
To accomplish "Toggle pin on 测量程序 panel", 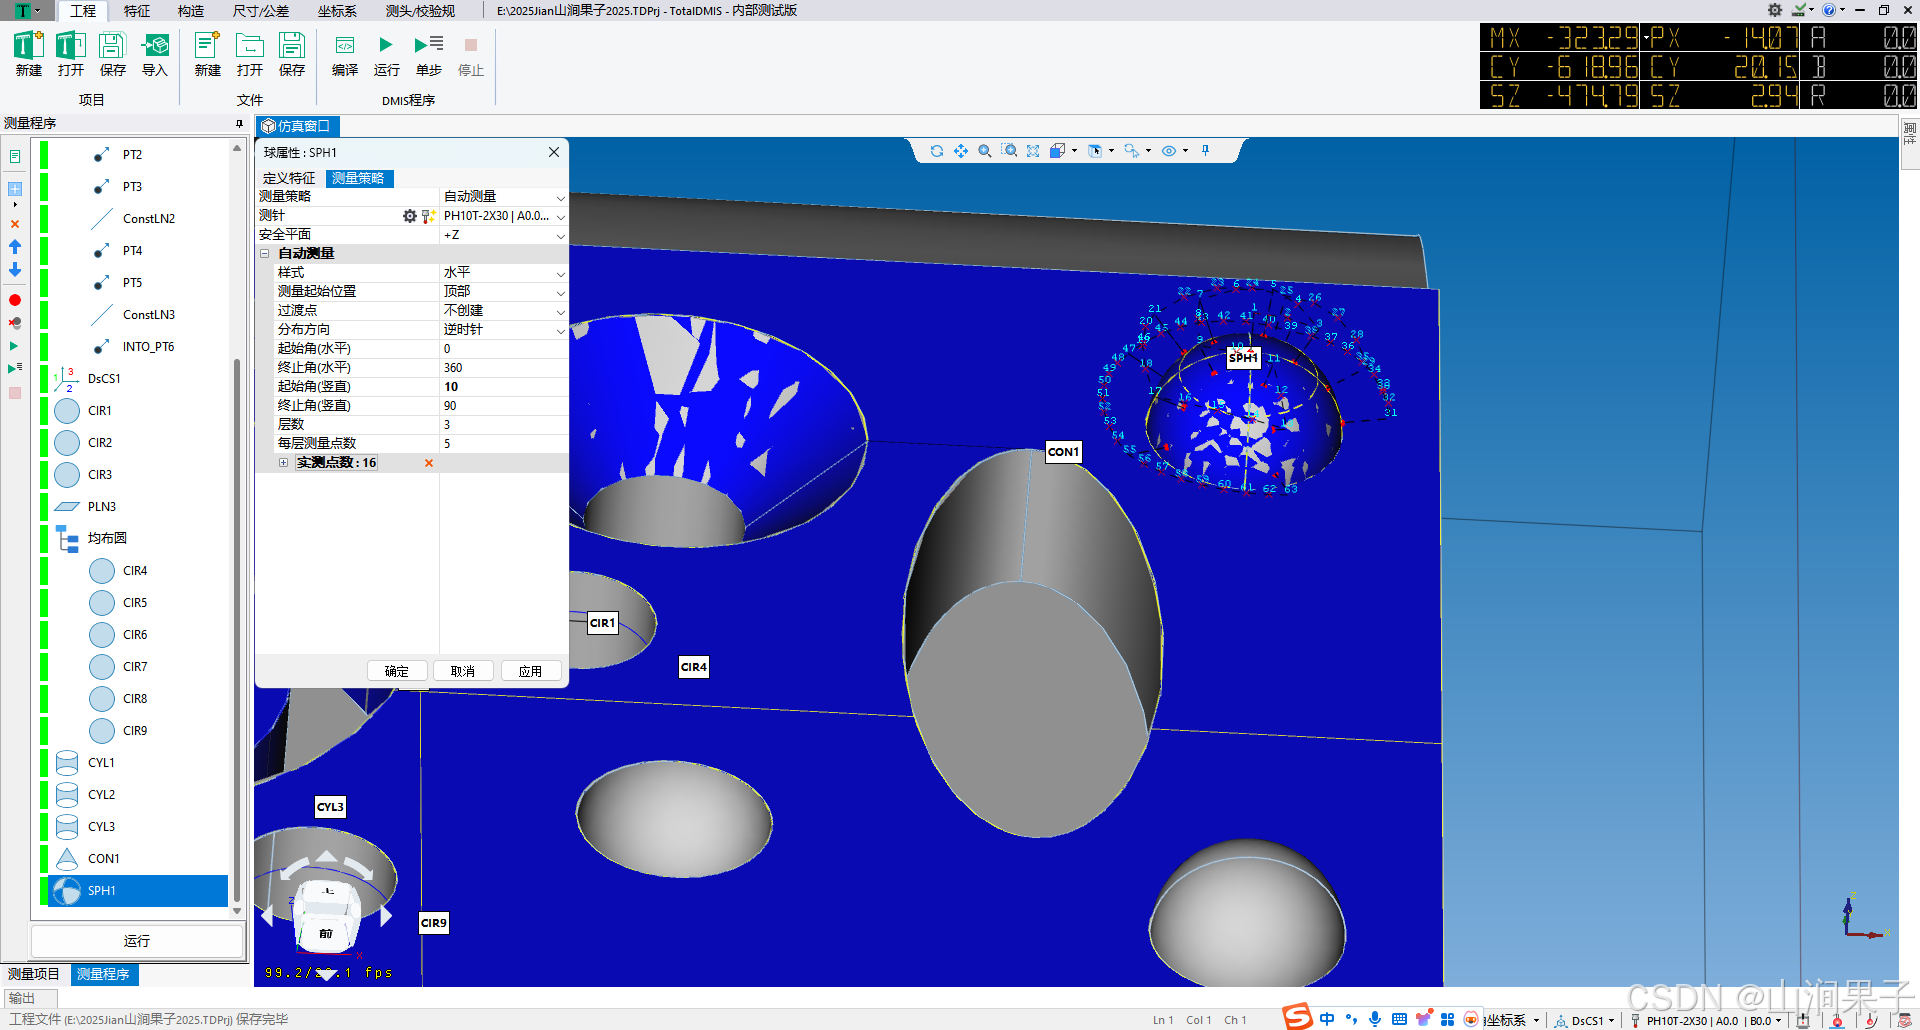I will click(x=239, y=123).
